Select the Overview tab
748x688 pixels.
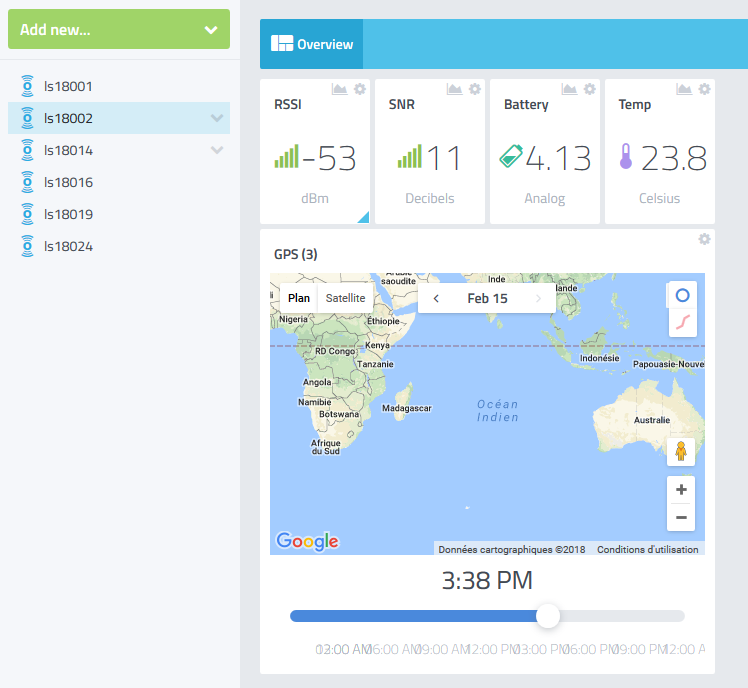pyautogui.click(x=312, y=44)
